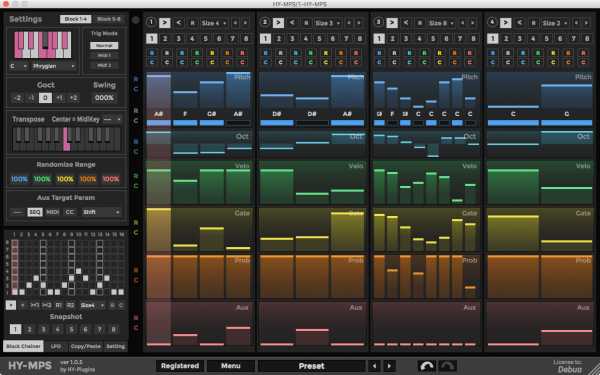Toggle second step on-off bar in block 2

click(x=312, y=123)
